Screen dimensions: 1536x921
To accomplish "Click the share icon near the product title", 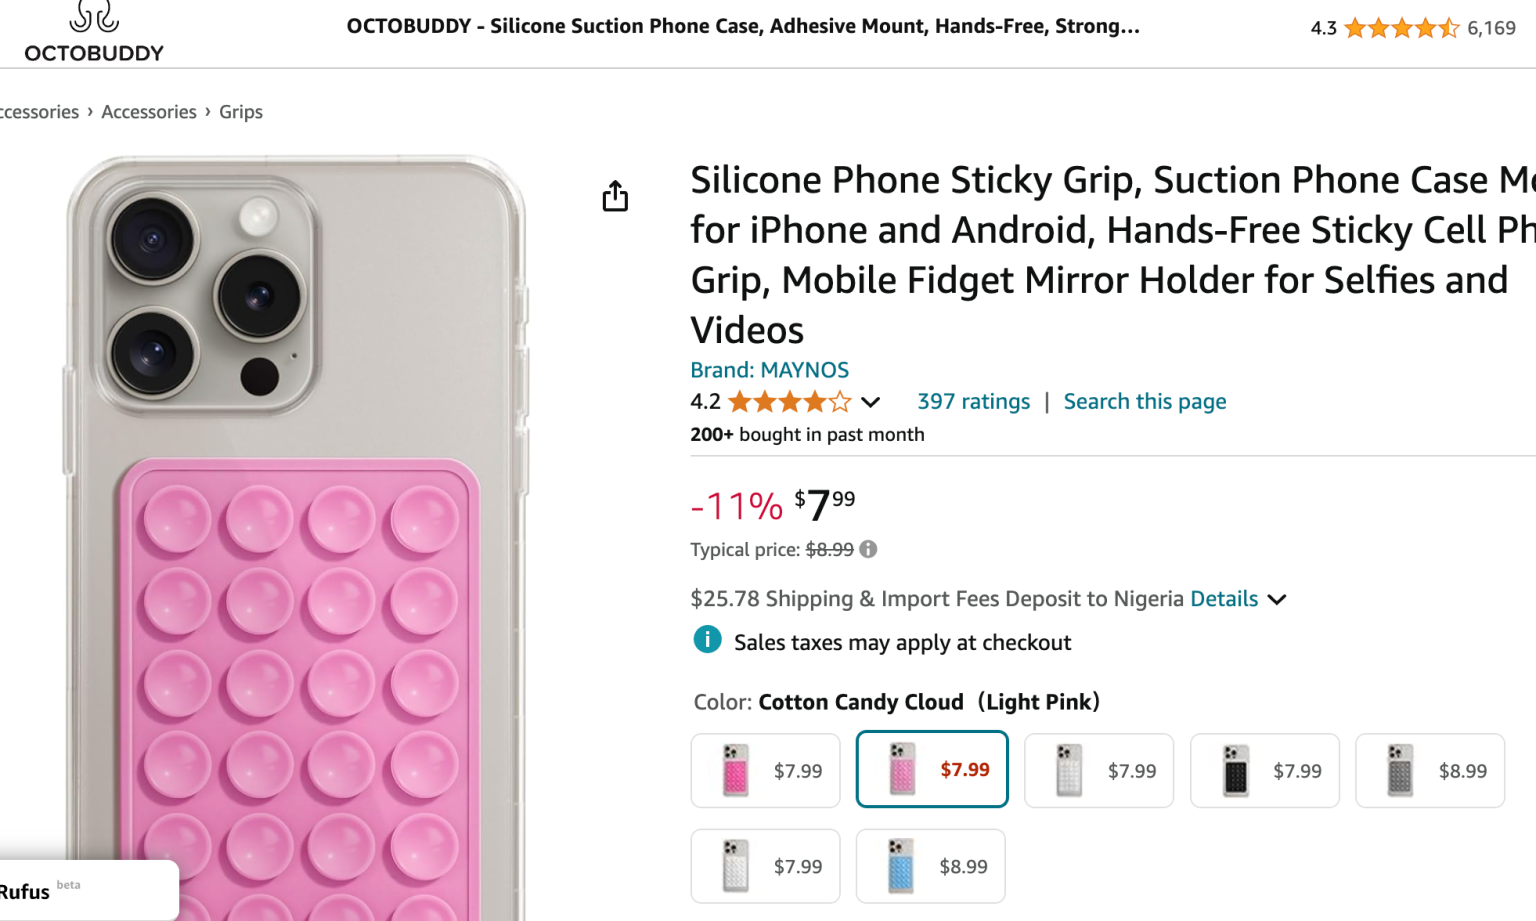I will [614, 196].
